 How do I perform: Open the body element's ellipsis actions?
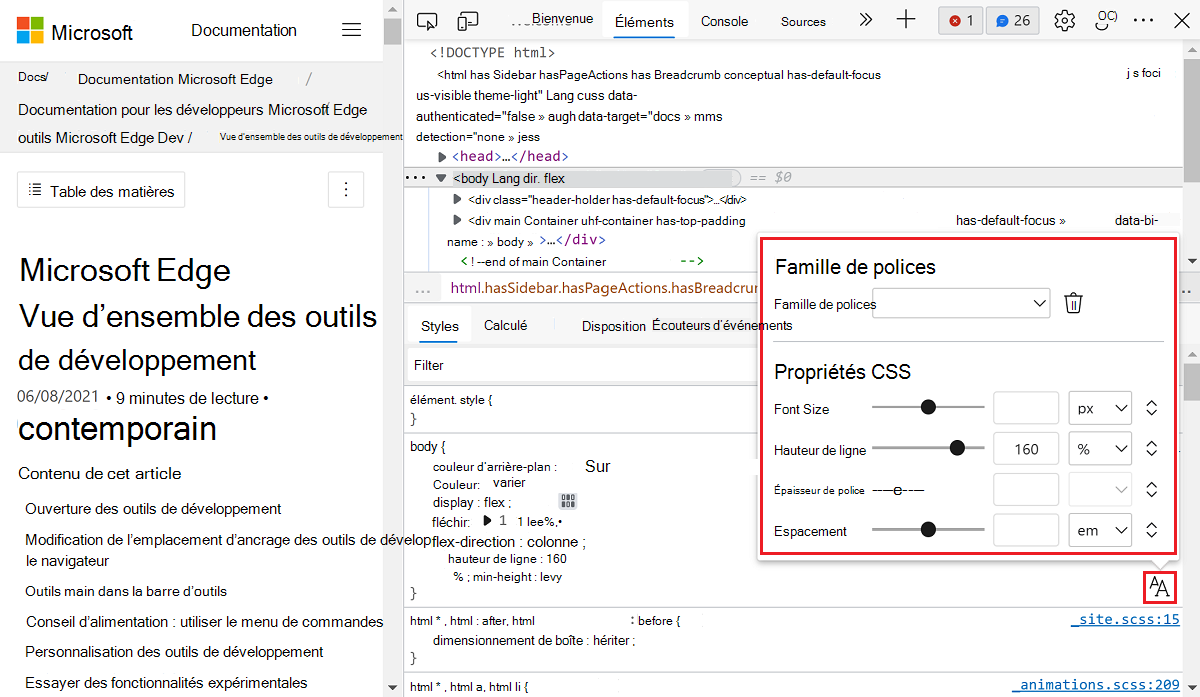[415, 178]
